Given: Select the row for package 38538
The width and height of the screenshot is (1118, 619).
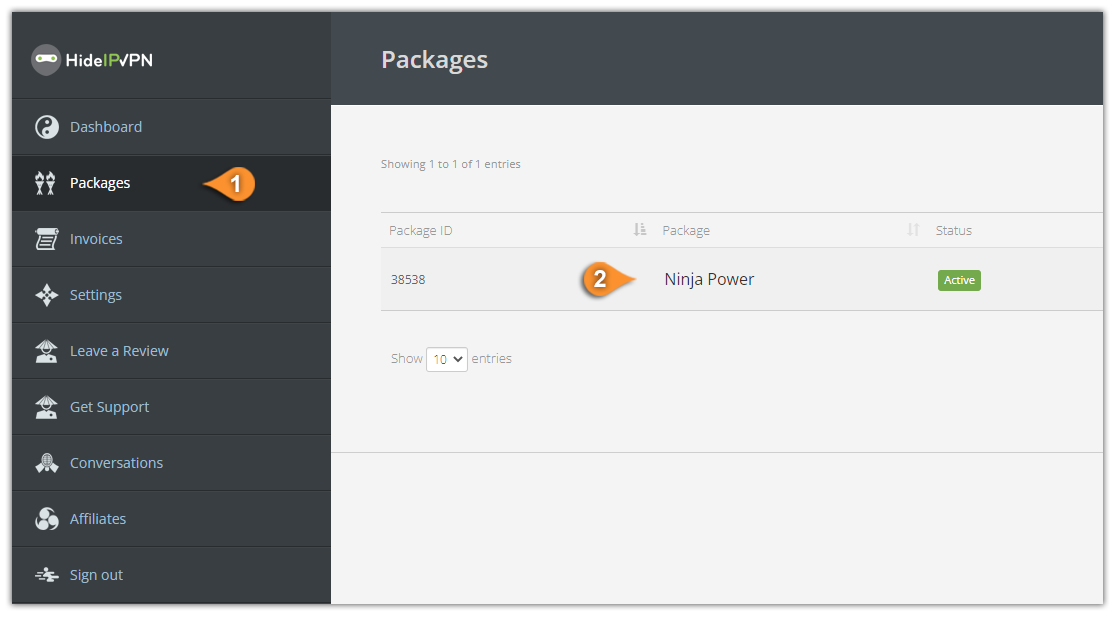Looking at the screenshot, I should (x=408, y=280).
